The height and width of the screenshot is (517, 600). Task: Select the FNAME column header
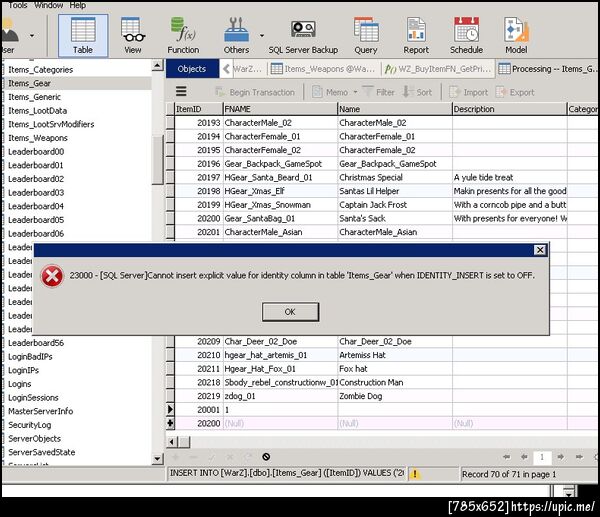(280, 109)
